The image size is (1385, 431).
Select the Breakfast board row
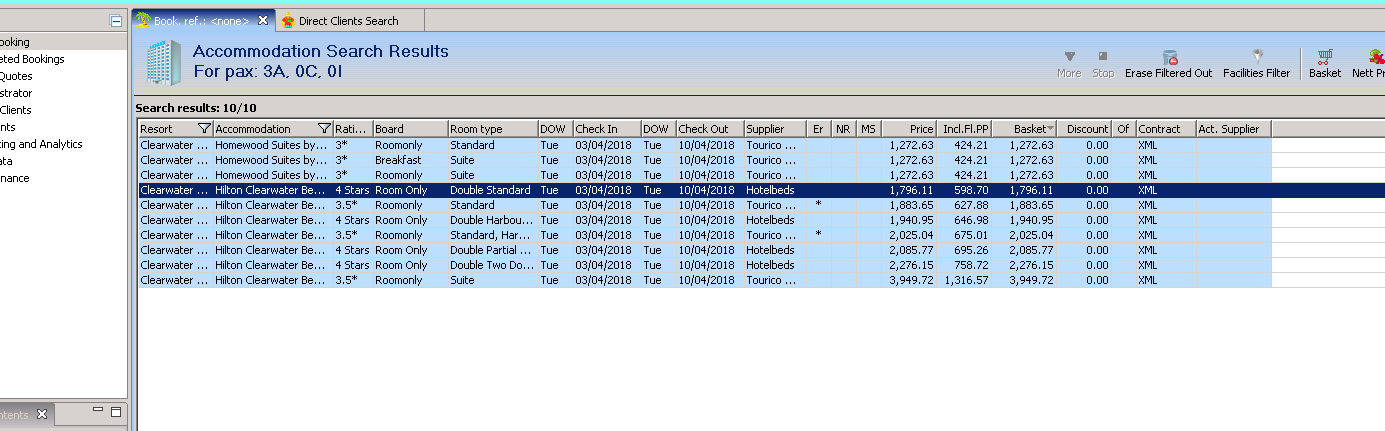704,160
